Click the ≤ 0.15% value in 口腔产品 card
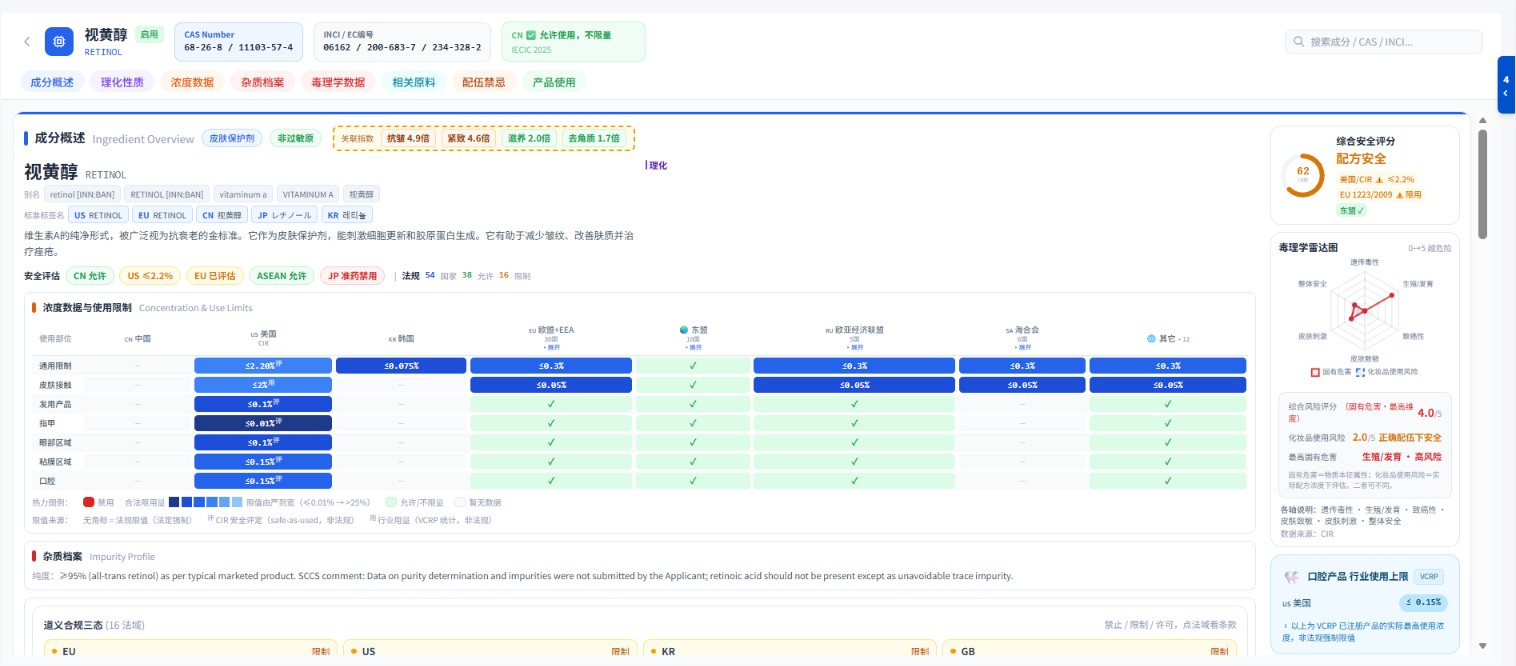 coord(1422,603)
